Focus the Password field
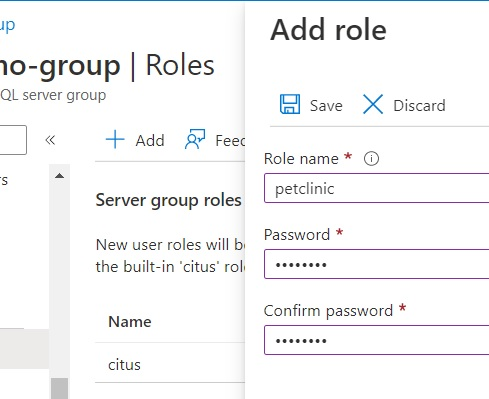The width and height of the screenshot is (489, 399). tap(377, 264)
